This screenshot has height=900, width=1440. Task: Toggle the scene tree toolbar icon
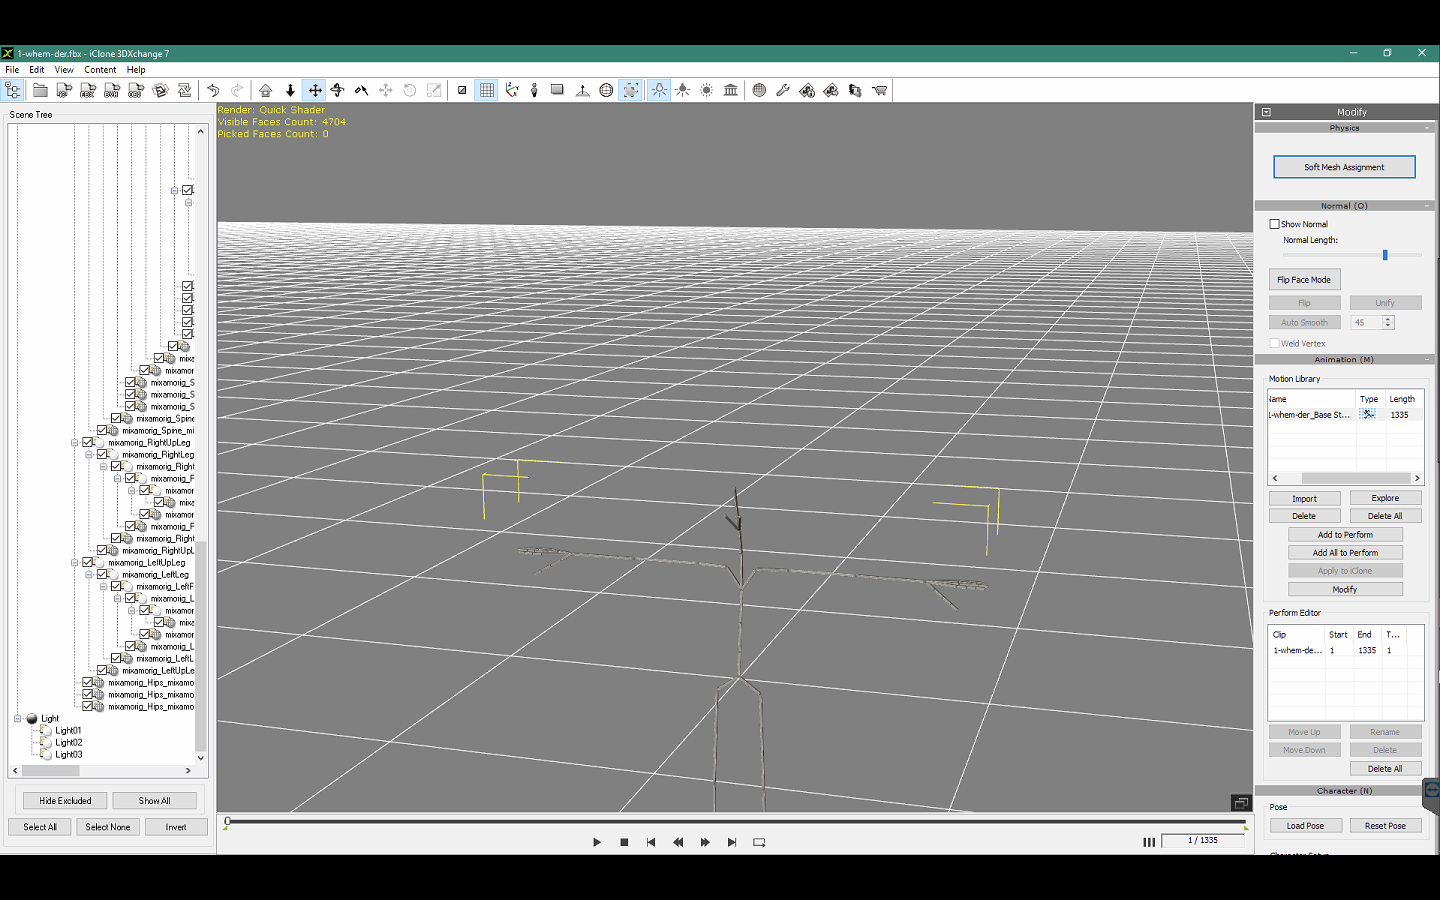(x=13, y=90)
